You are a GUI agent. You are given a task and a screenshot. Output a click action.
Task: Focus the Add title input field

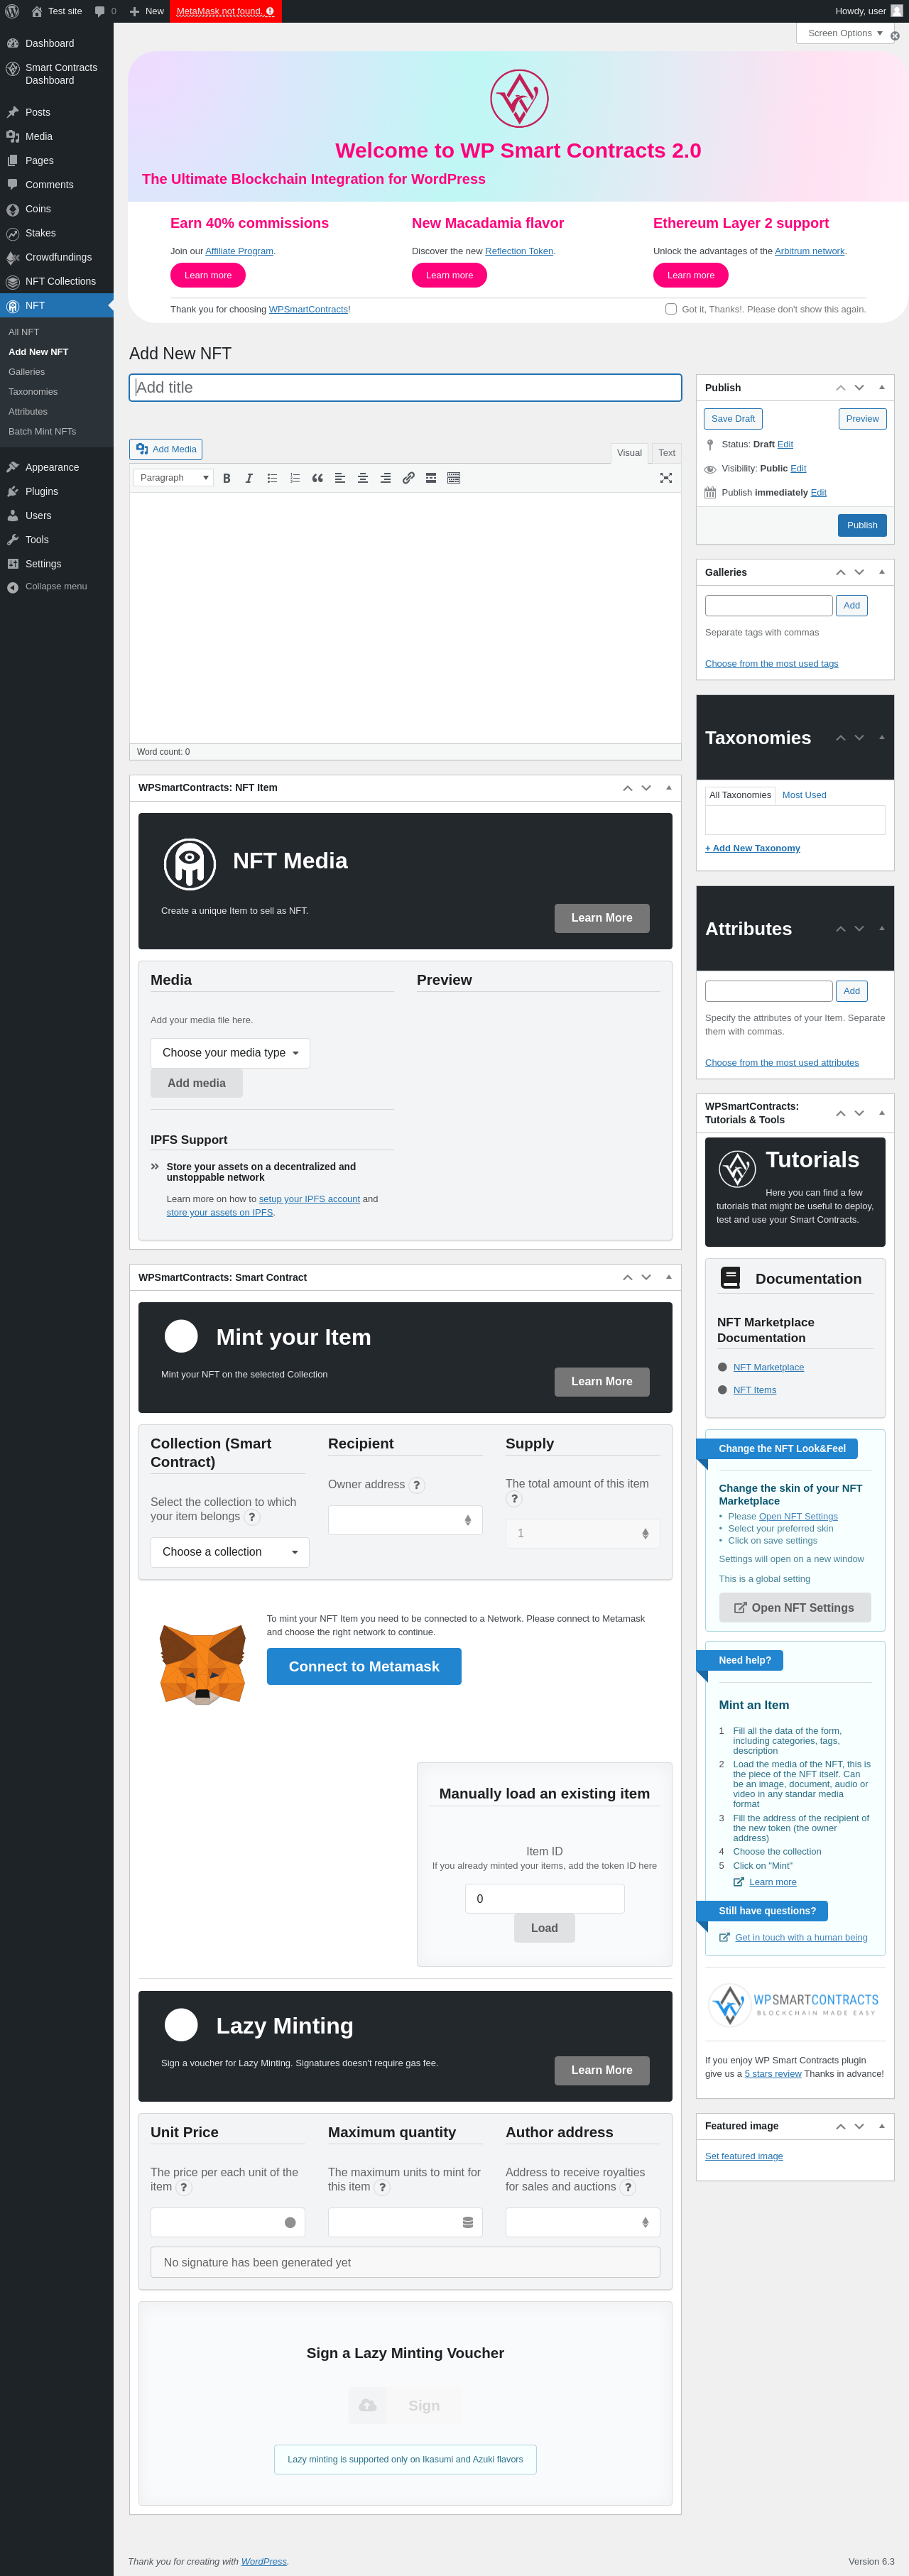click(405, 387)
